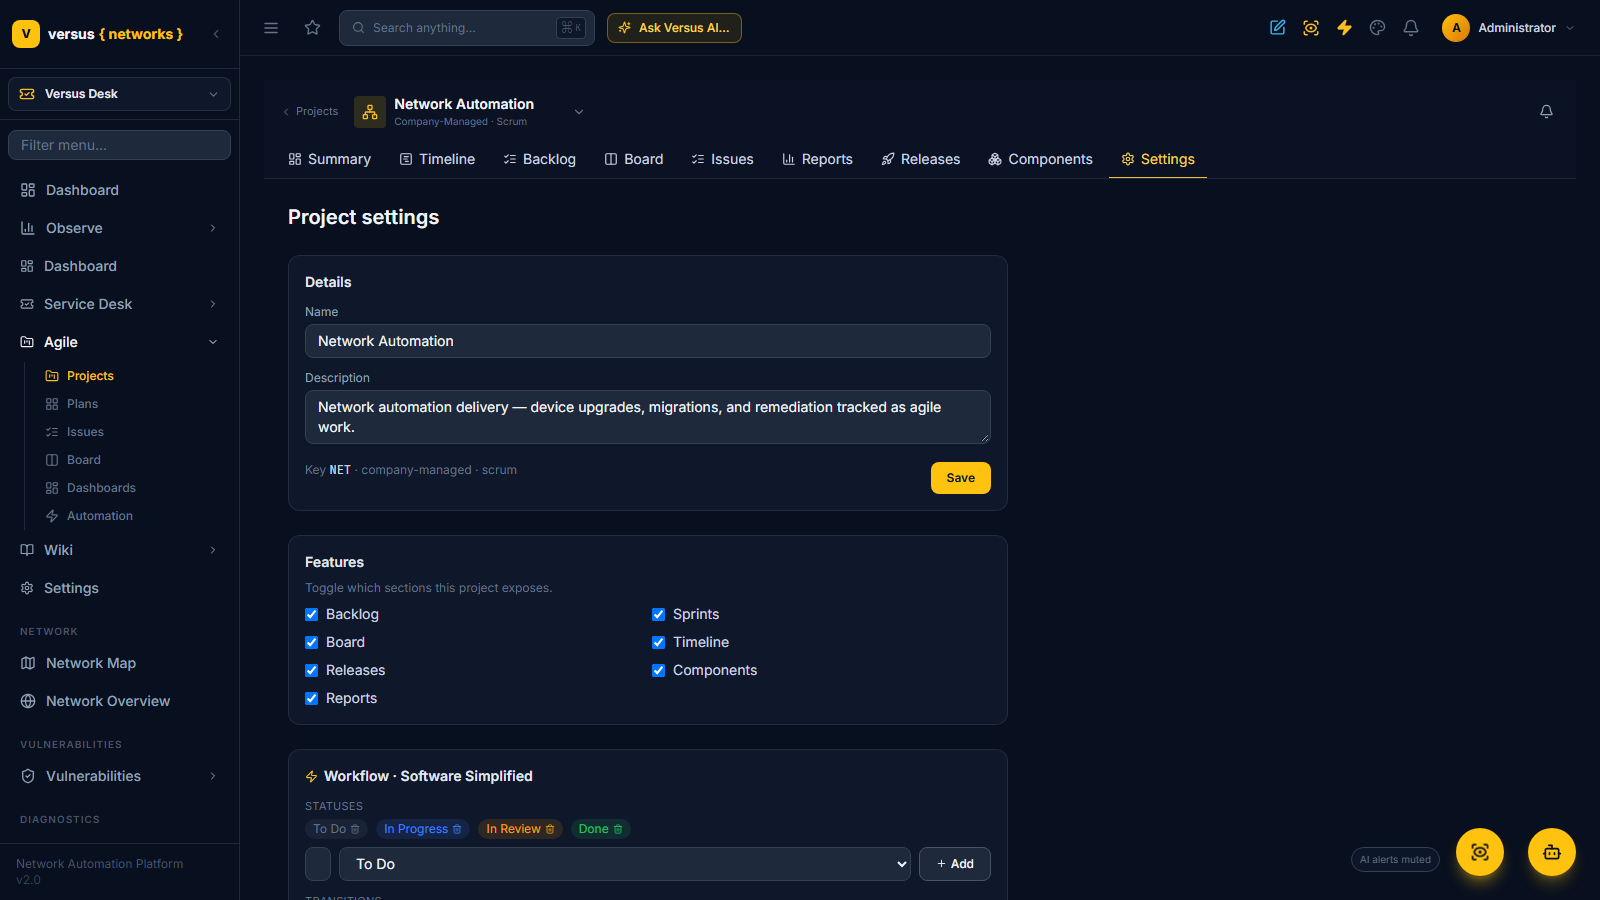Viewport: 1600px width, 900px height.
Task: Focus the Search anything box
Action: [467, 28]
